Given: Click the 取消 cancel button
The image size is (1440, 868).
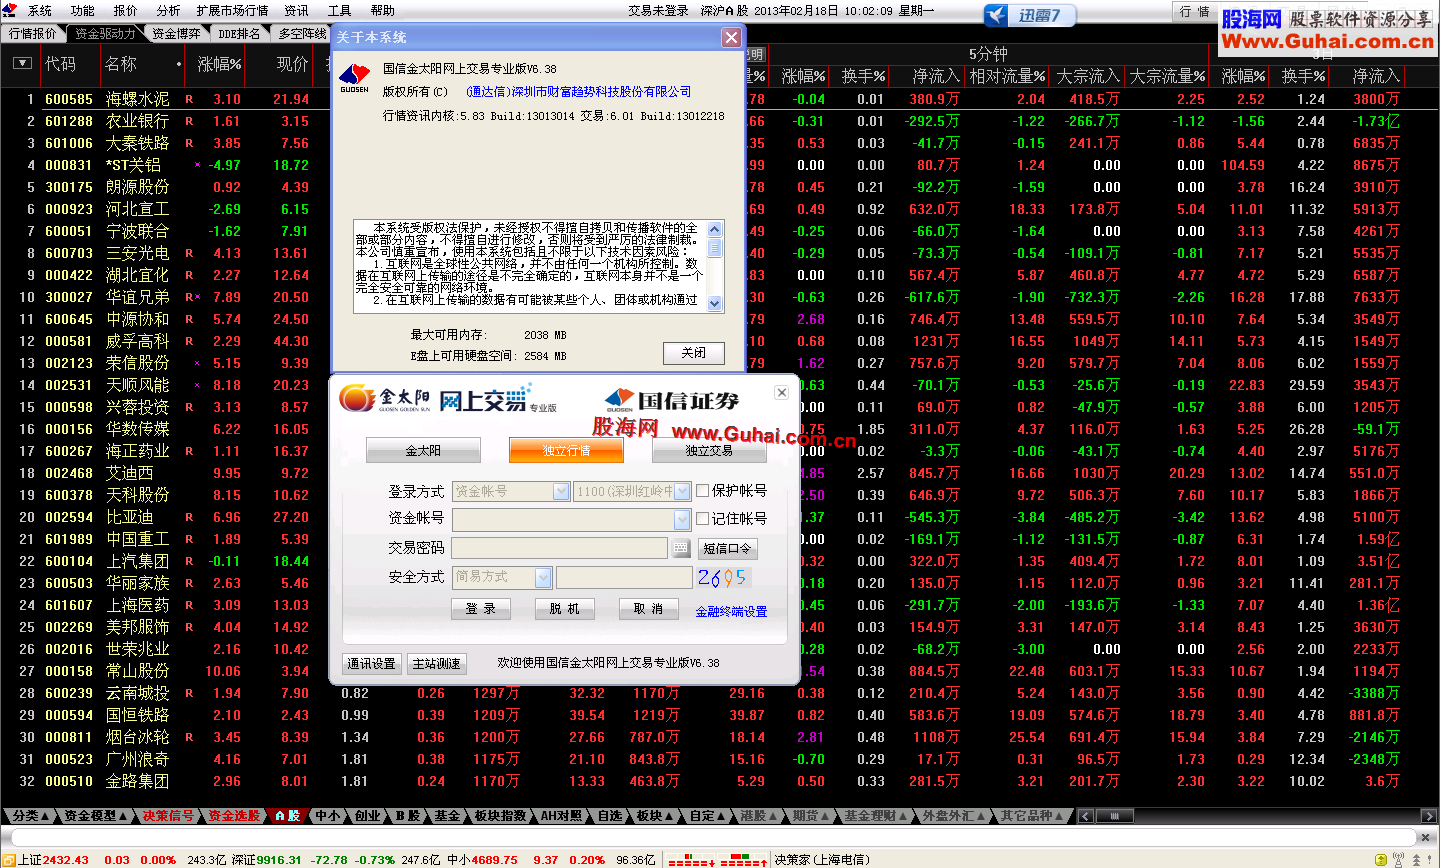Looking at the screenshot, I should click(649, 608).
